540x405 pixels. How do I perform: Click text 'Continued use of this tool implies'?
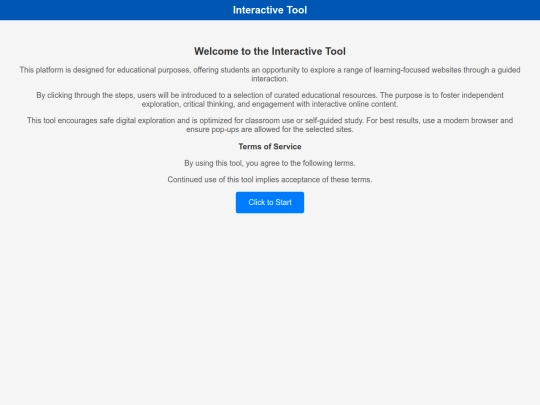pyautogui.click(x=270, y=180)
